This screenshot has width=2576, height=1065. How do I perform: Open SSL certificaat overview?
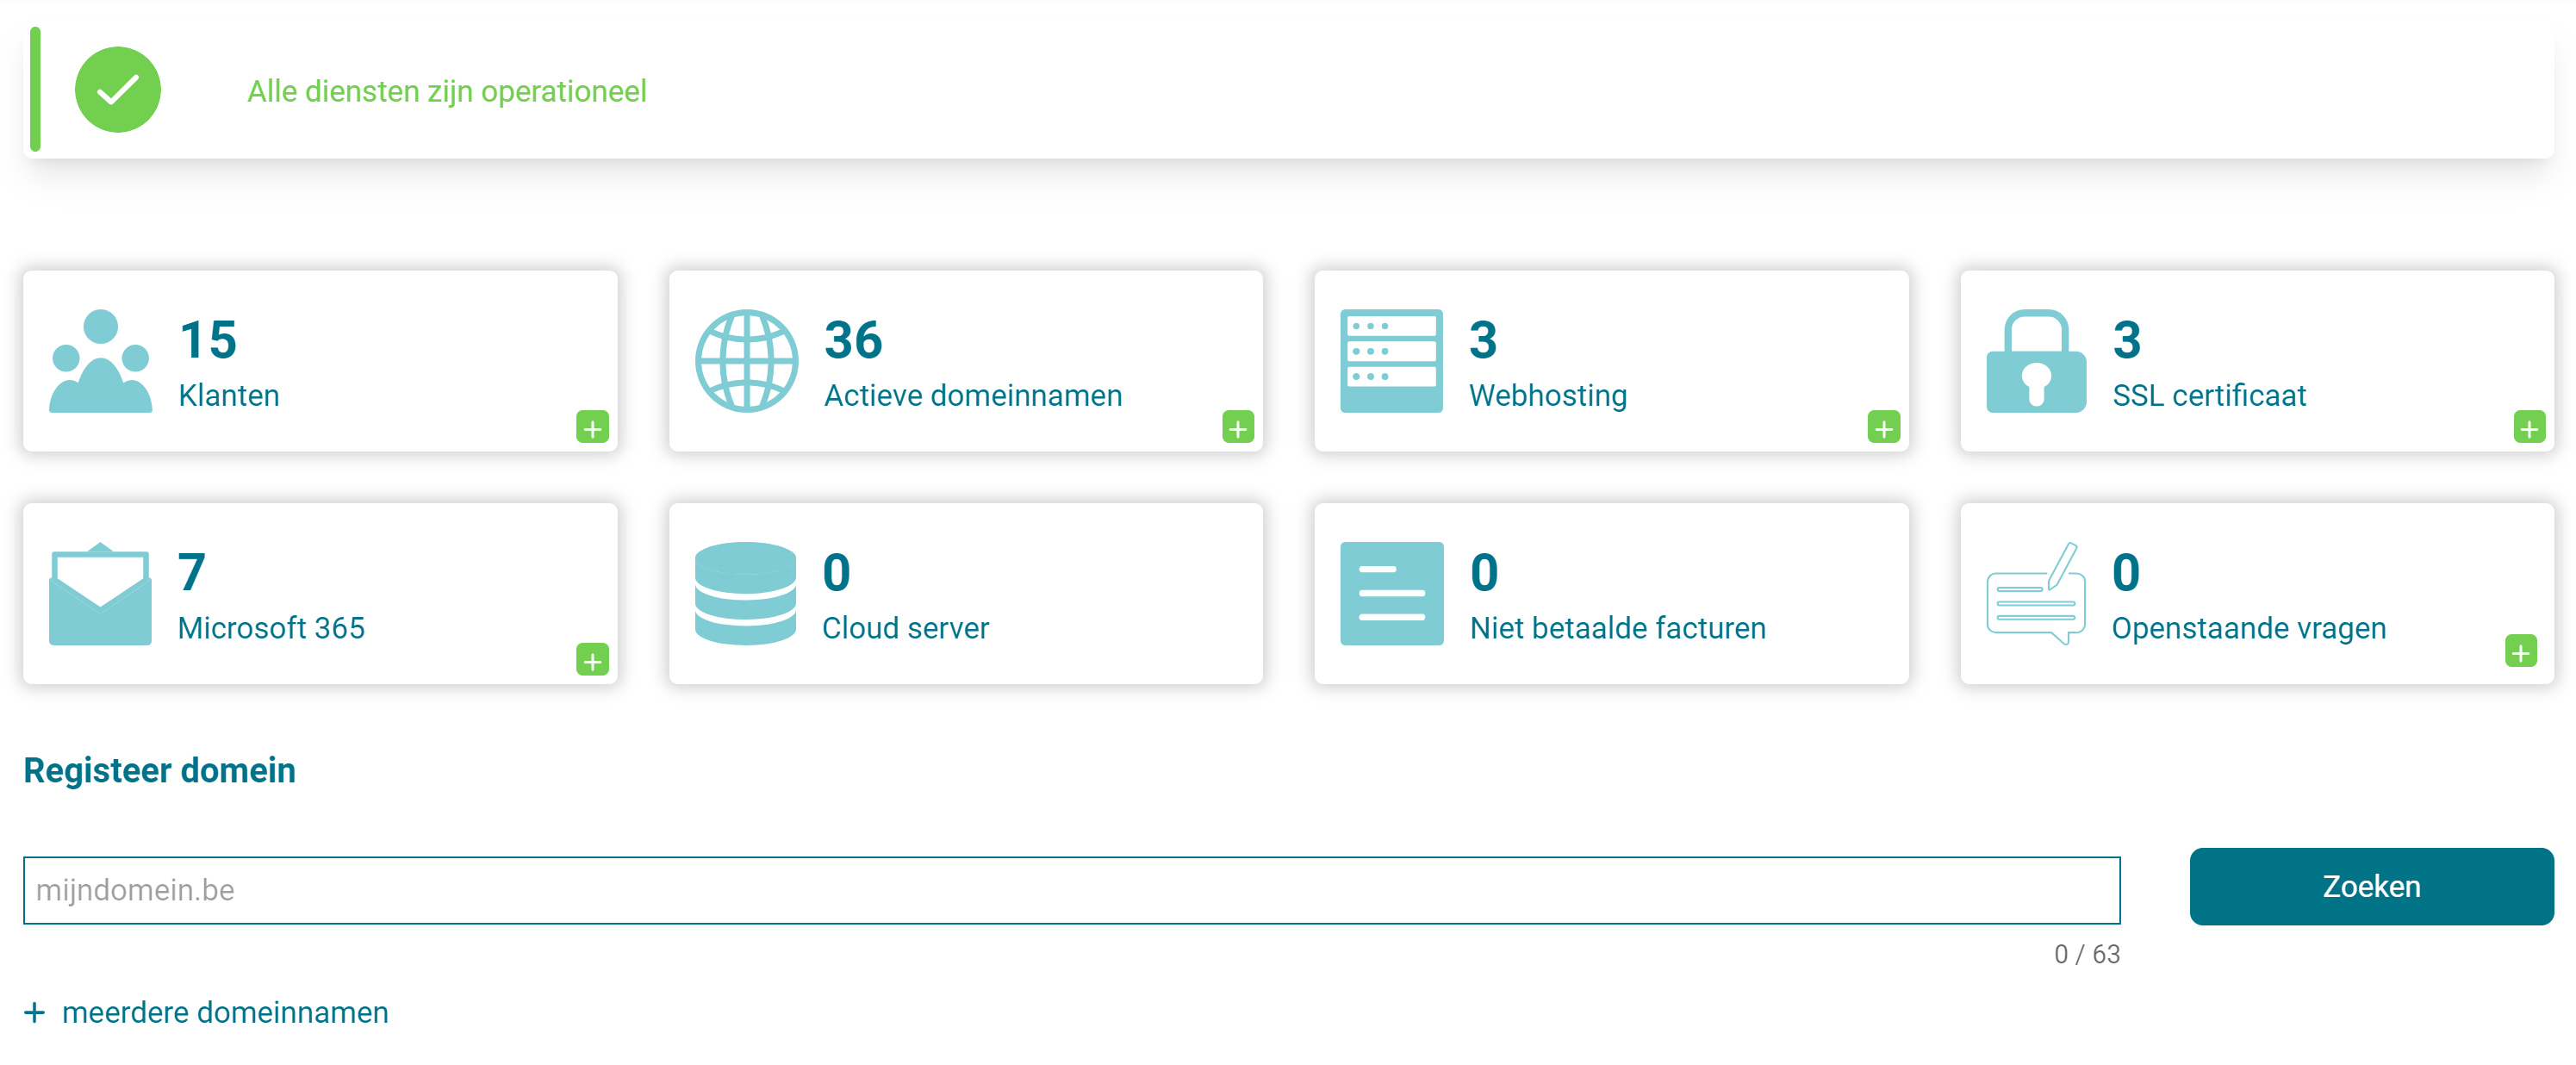click(x=2209, y=395)
